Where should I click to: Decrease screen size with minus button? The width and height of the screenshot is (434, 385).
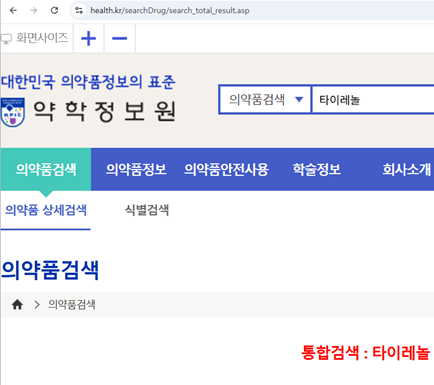(x=120, y=38)
